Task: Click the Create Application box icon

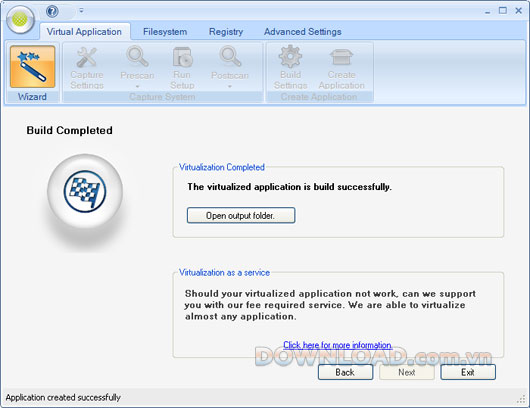Action: pyautogui.click(x=341, y=57)
